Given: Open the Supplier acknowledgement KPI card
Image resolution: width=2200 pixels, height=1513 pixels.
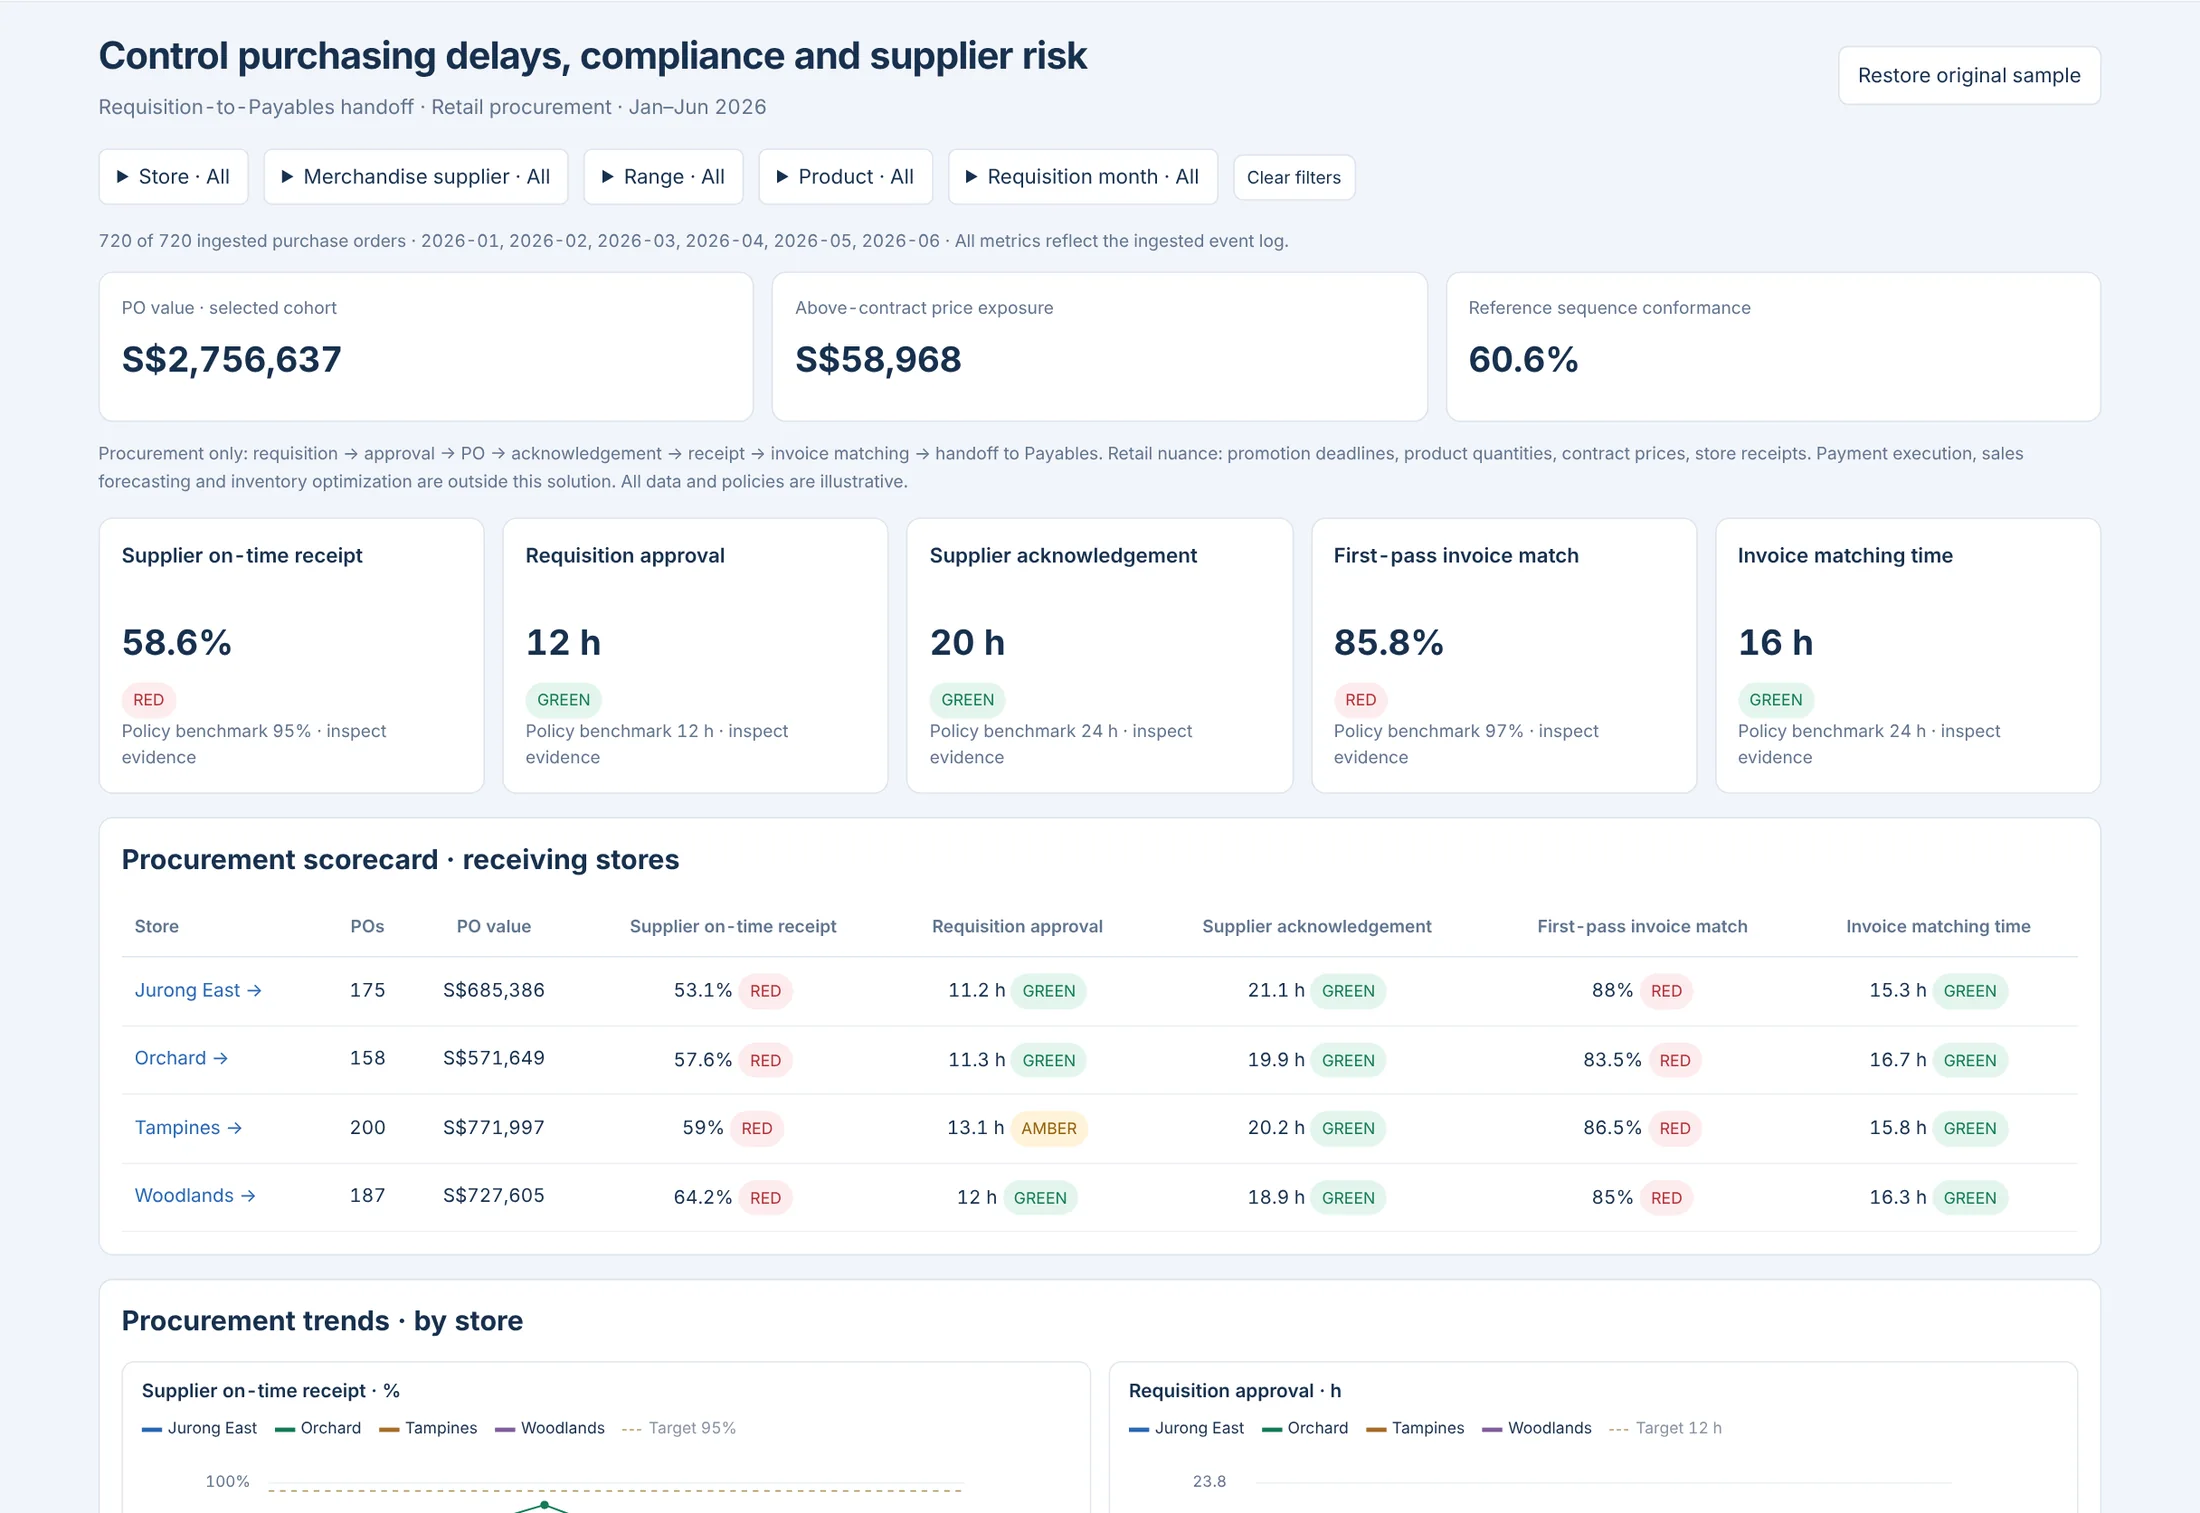Looking at the screenshot, I should coord(1099,655).
